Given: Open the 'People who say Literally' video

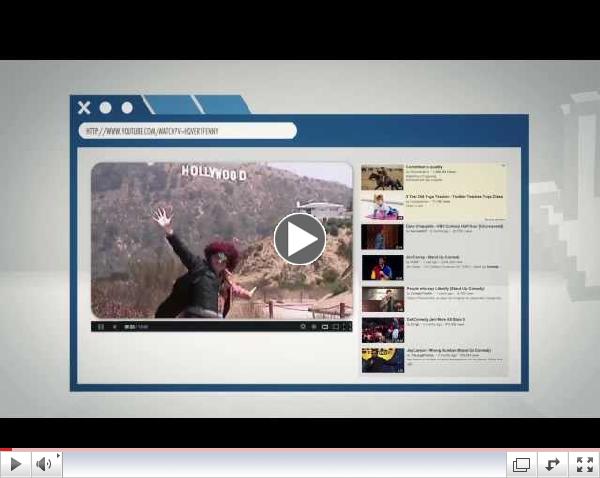Looking at the screenshot, I should coord(445,291).
